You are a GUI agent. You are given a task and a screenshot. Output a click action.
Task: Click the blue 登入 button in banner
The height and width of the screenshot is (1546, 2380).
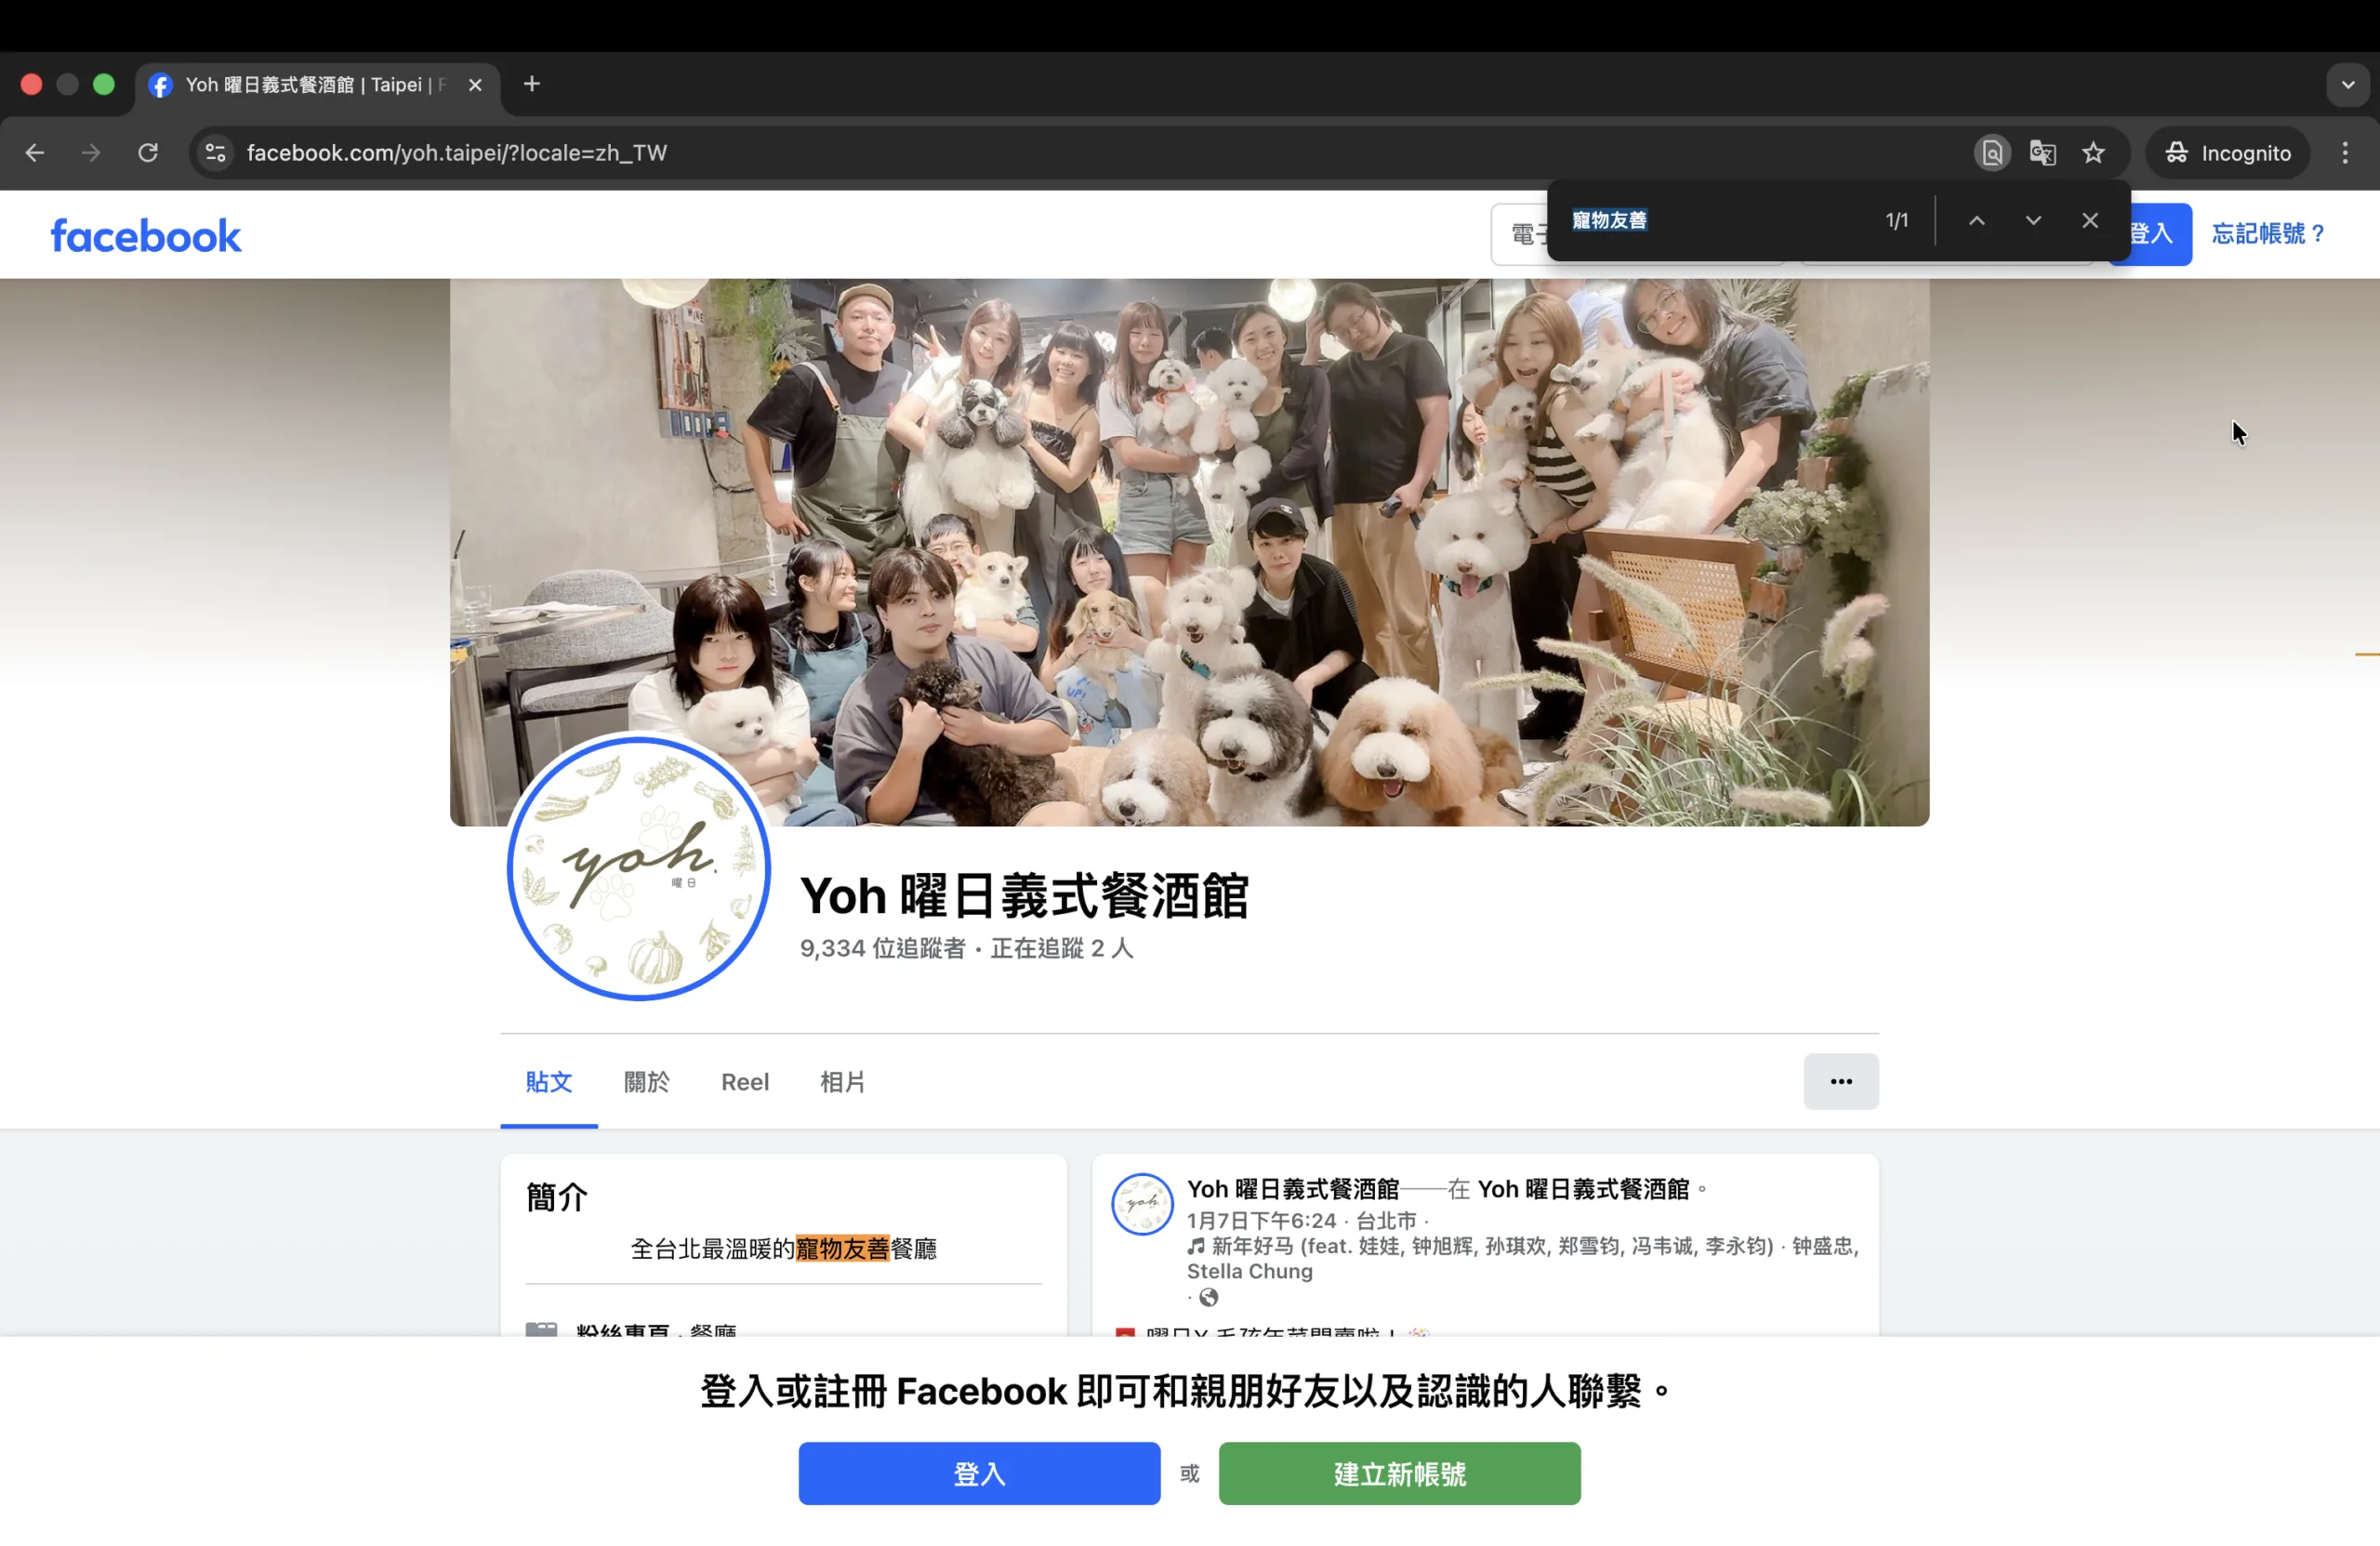pyautogui.click(x=978, y=1473)
